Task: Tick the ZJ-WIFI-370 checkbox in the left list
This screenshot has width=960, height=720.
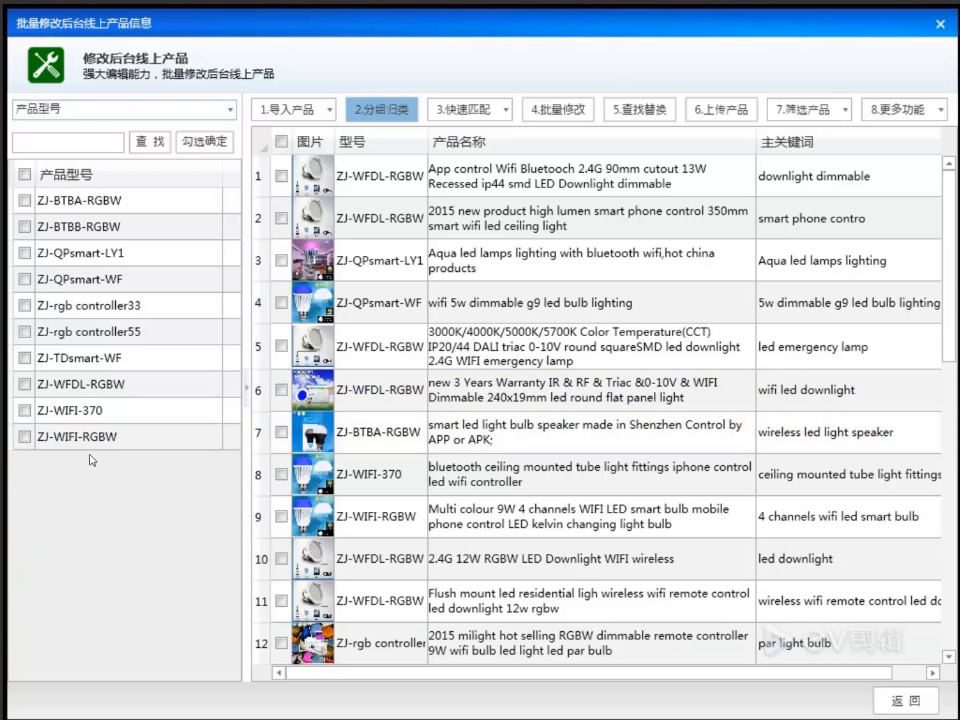Action: [x=24, y=410]
